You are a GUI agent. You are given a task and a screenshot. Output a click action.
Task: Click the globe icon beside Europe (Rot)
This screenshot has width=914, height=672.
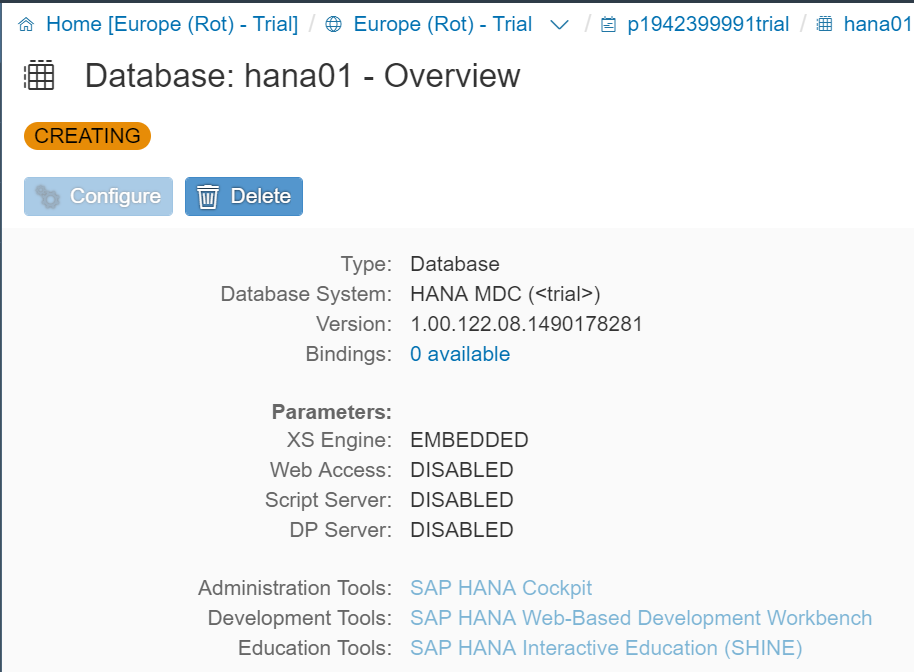coord(333,24)
